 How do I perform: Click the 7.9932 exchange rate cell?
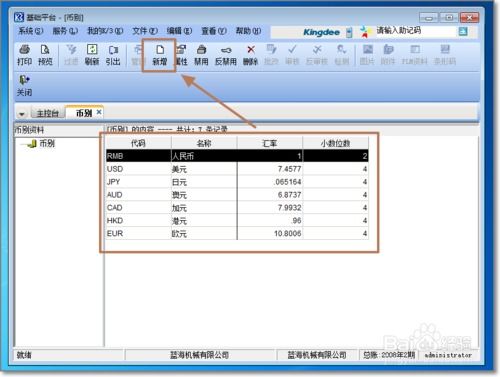click(270, 208)
